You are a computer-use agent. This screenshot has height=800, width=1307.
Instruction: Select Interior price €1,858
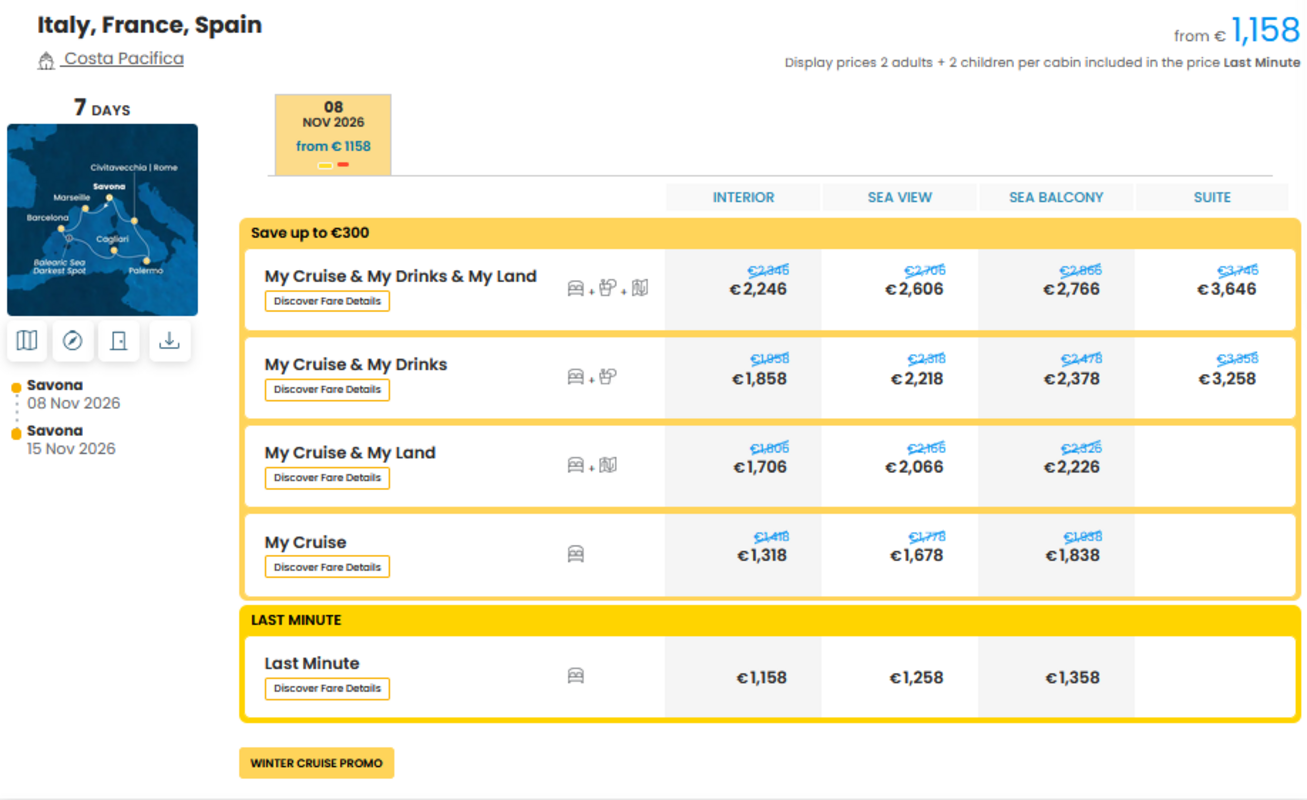click(759, 379)
